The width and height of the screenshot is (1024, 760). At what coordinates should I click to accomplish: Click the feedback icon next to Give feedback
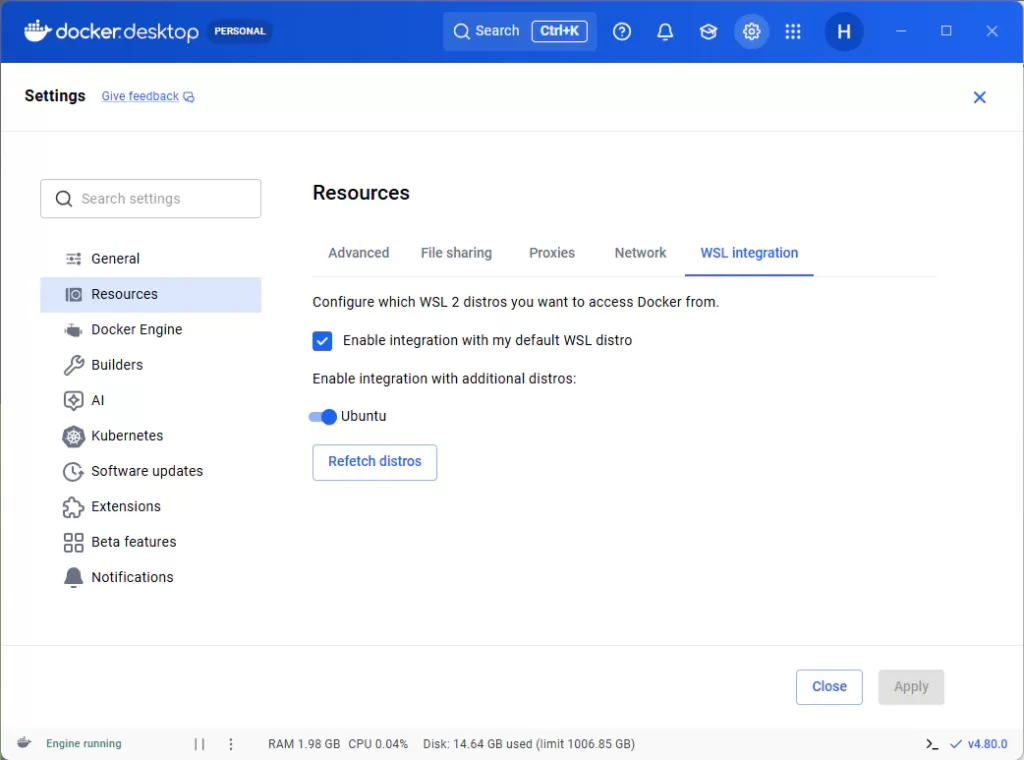pos(189,97)
